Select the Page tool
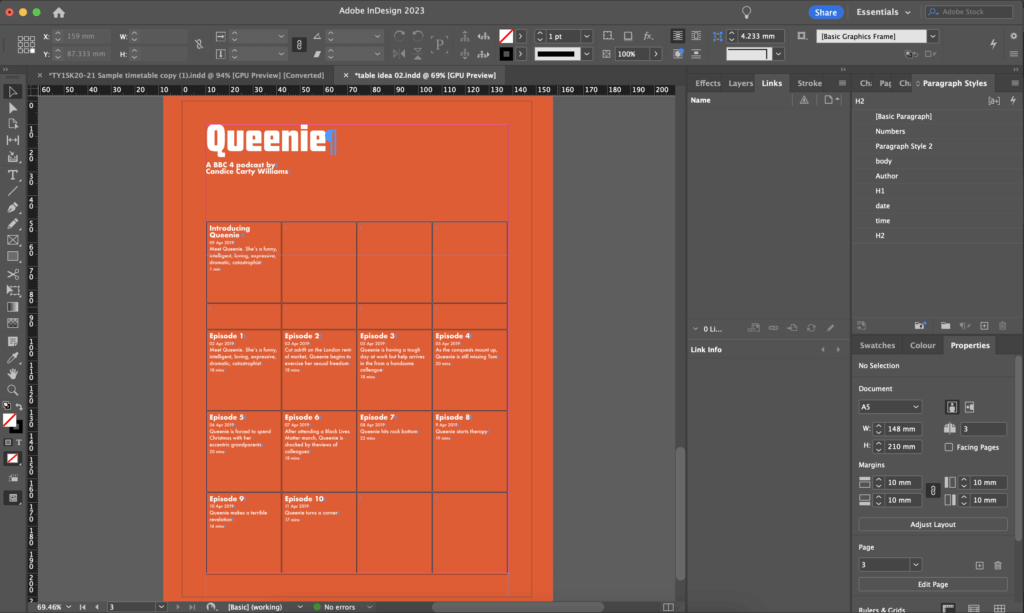 pyautogui.click(x=12, y=124)
